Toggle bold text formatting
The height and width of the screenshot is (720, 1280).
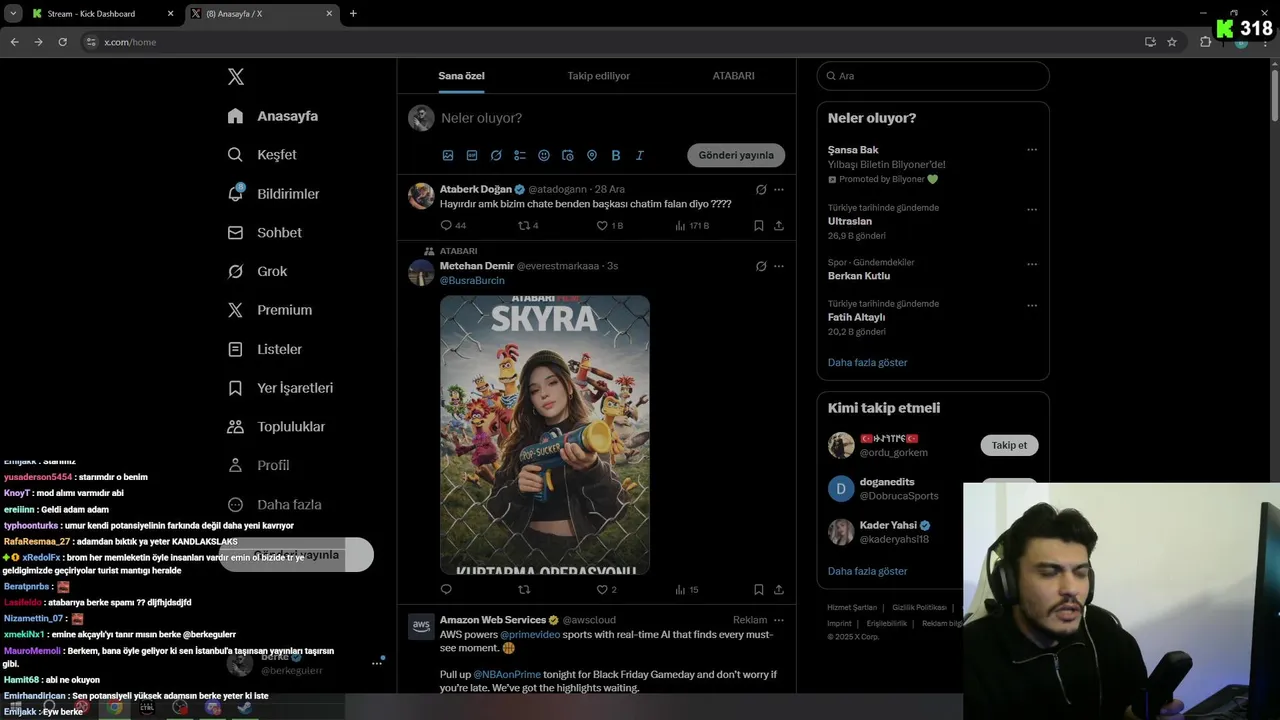pyautogui.click(x=616, y=156)
